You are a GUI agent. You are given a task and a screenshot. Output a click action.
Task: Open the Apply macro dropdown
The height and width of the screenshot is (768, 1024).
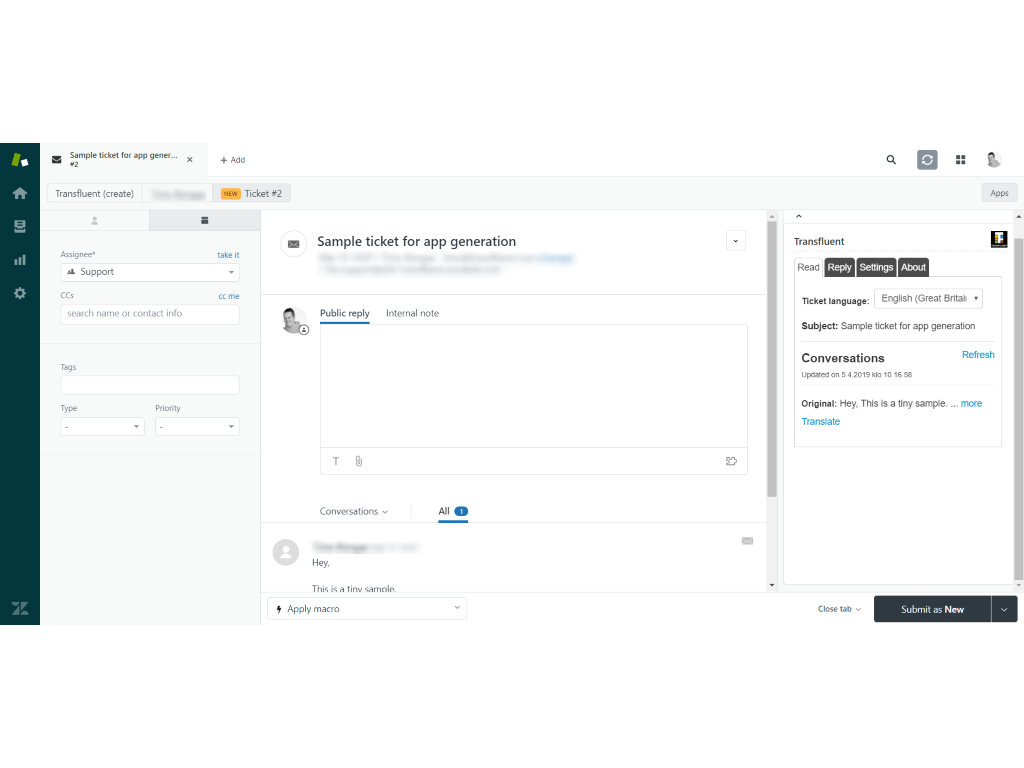pyautogui.click(x=366, y=609)
